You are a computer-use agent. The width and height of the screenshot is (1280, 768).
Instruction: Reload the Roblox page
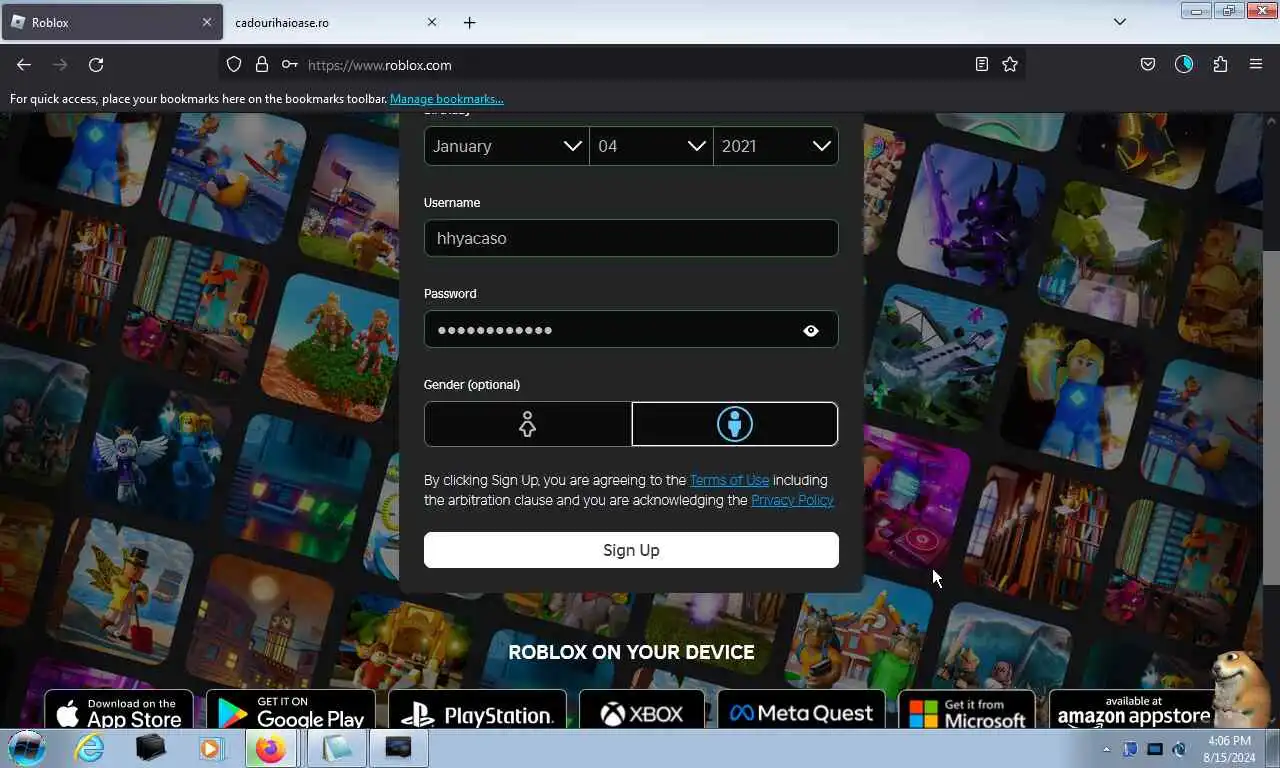pos(96,64)
